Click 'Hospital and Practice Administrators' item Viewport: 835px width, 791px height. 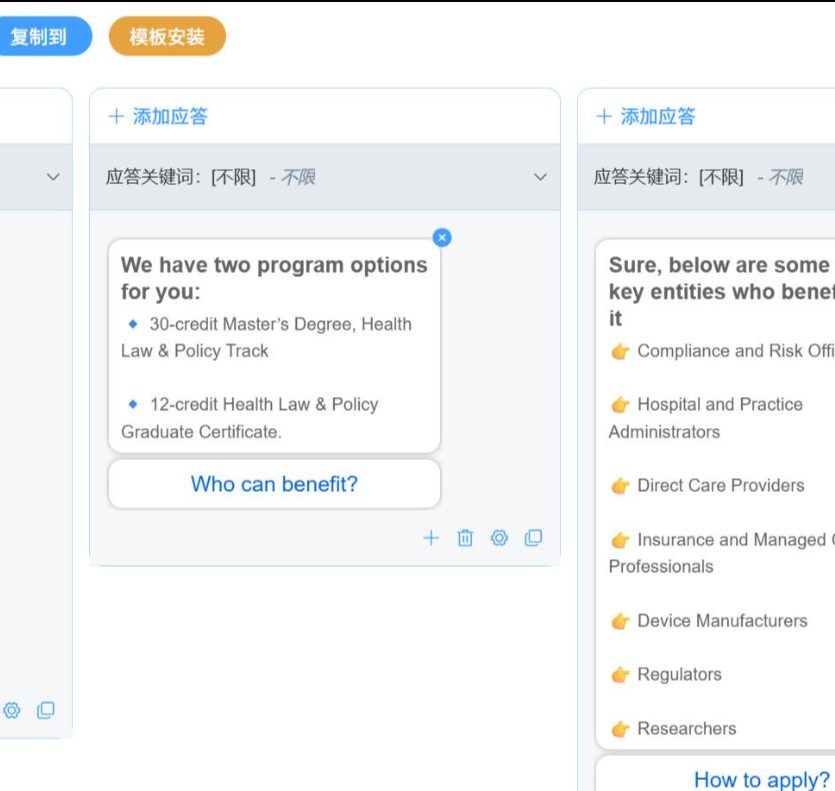[x=706, y=418]
